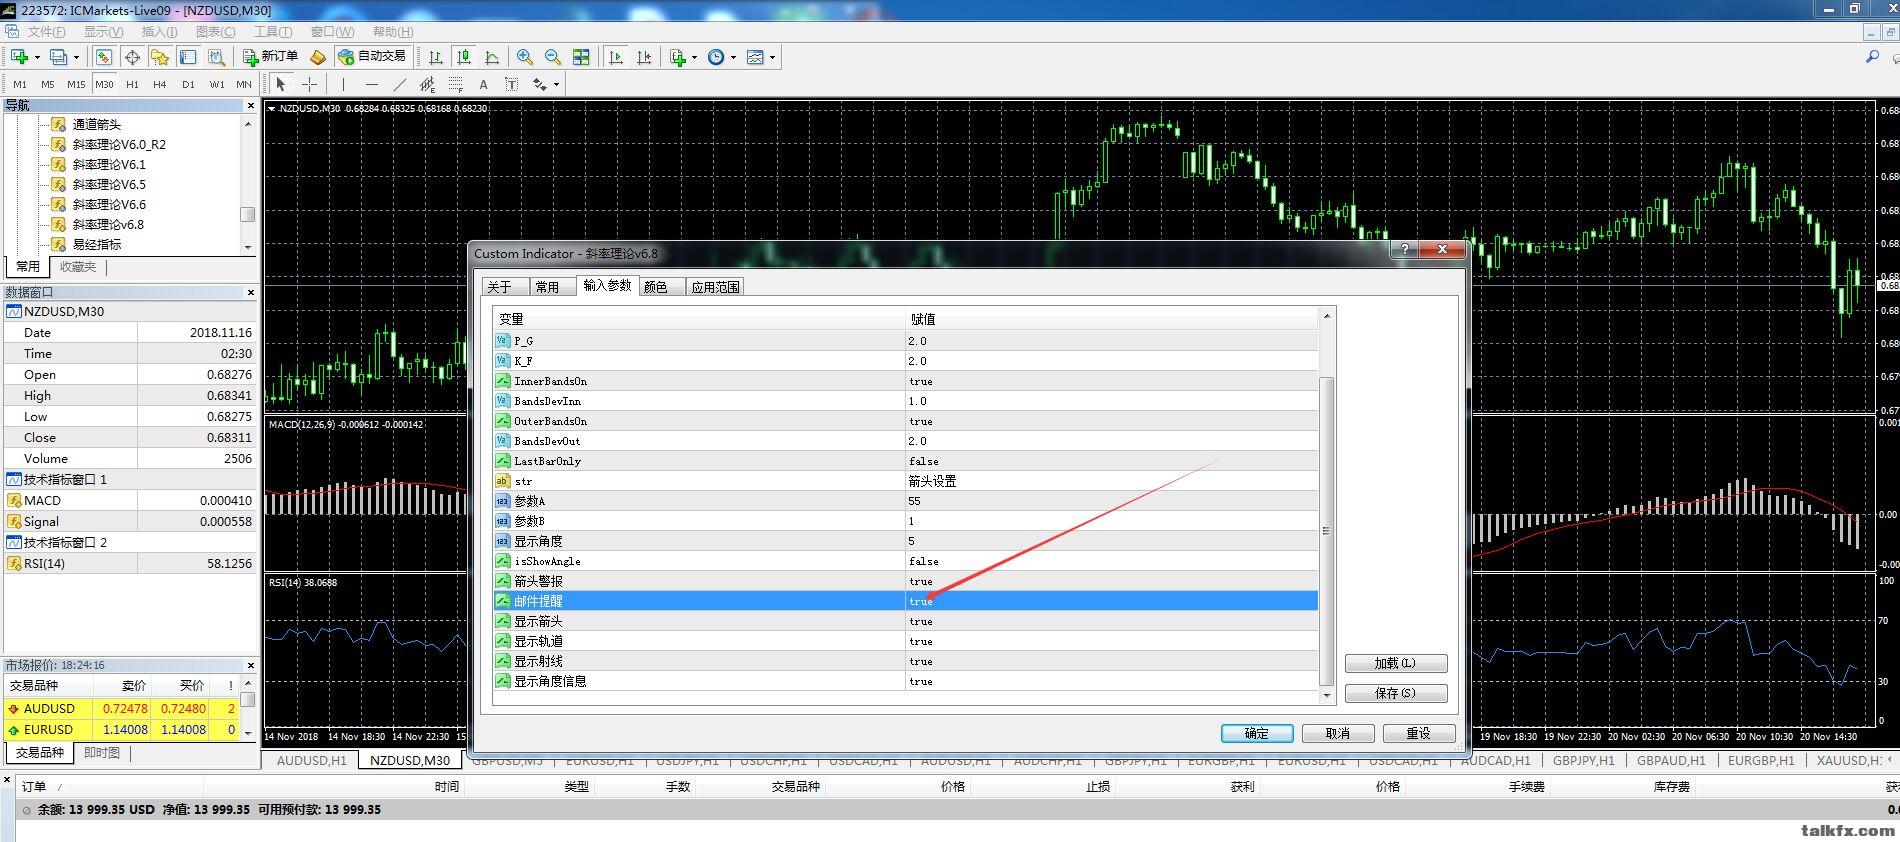This screenshot has width=1900, height=842.
Task: Click the 保存(S) save button
Action: click(1395, 693)
